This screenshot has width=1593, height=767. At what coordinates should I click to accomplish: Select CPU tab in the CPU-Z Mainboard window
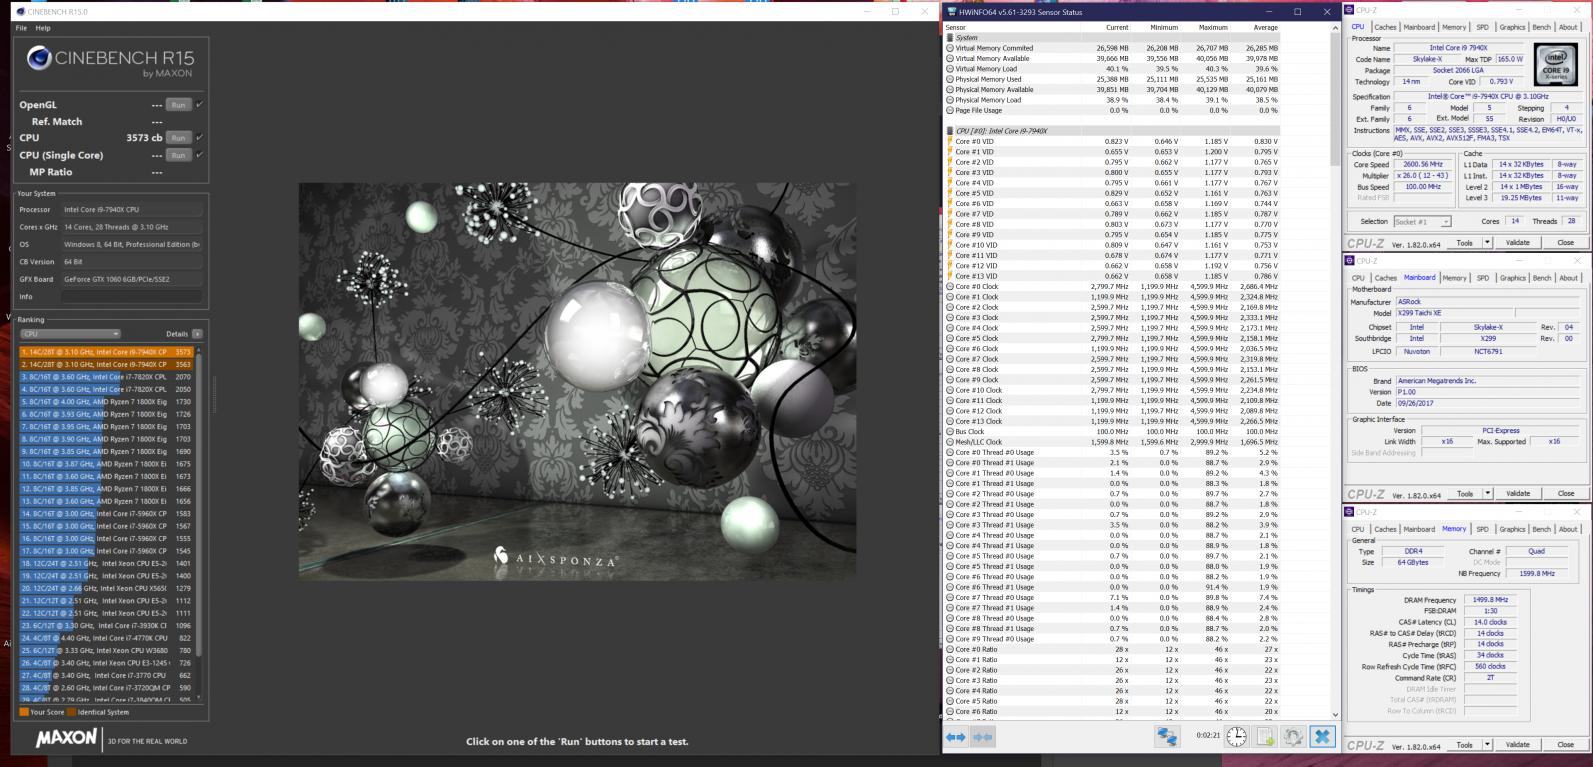(1358, 278)
